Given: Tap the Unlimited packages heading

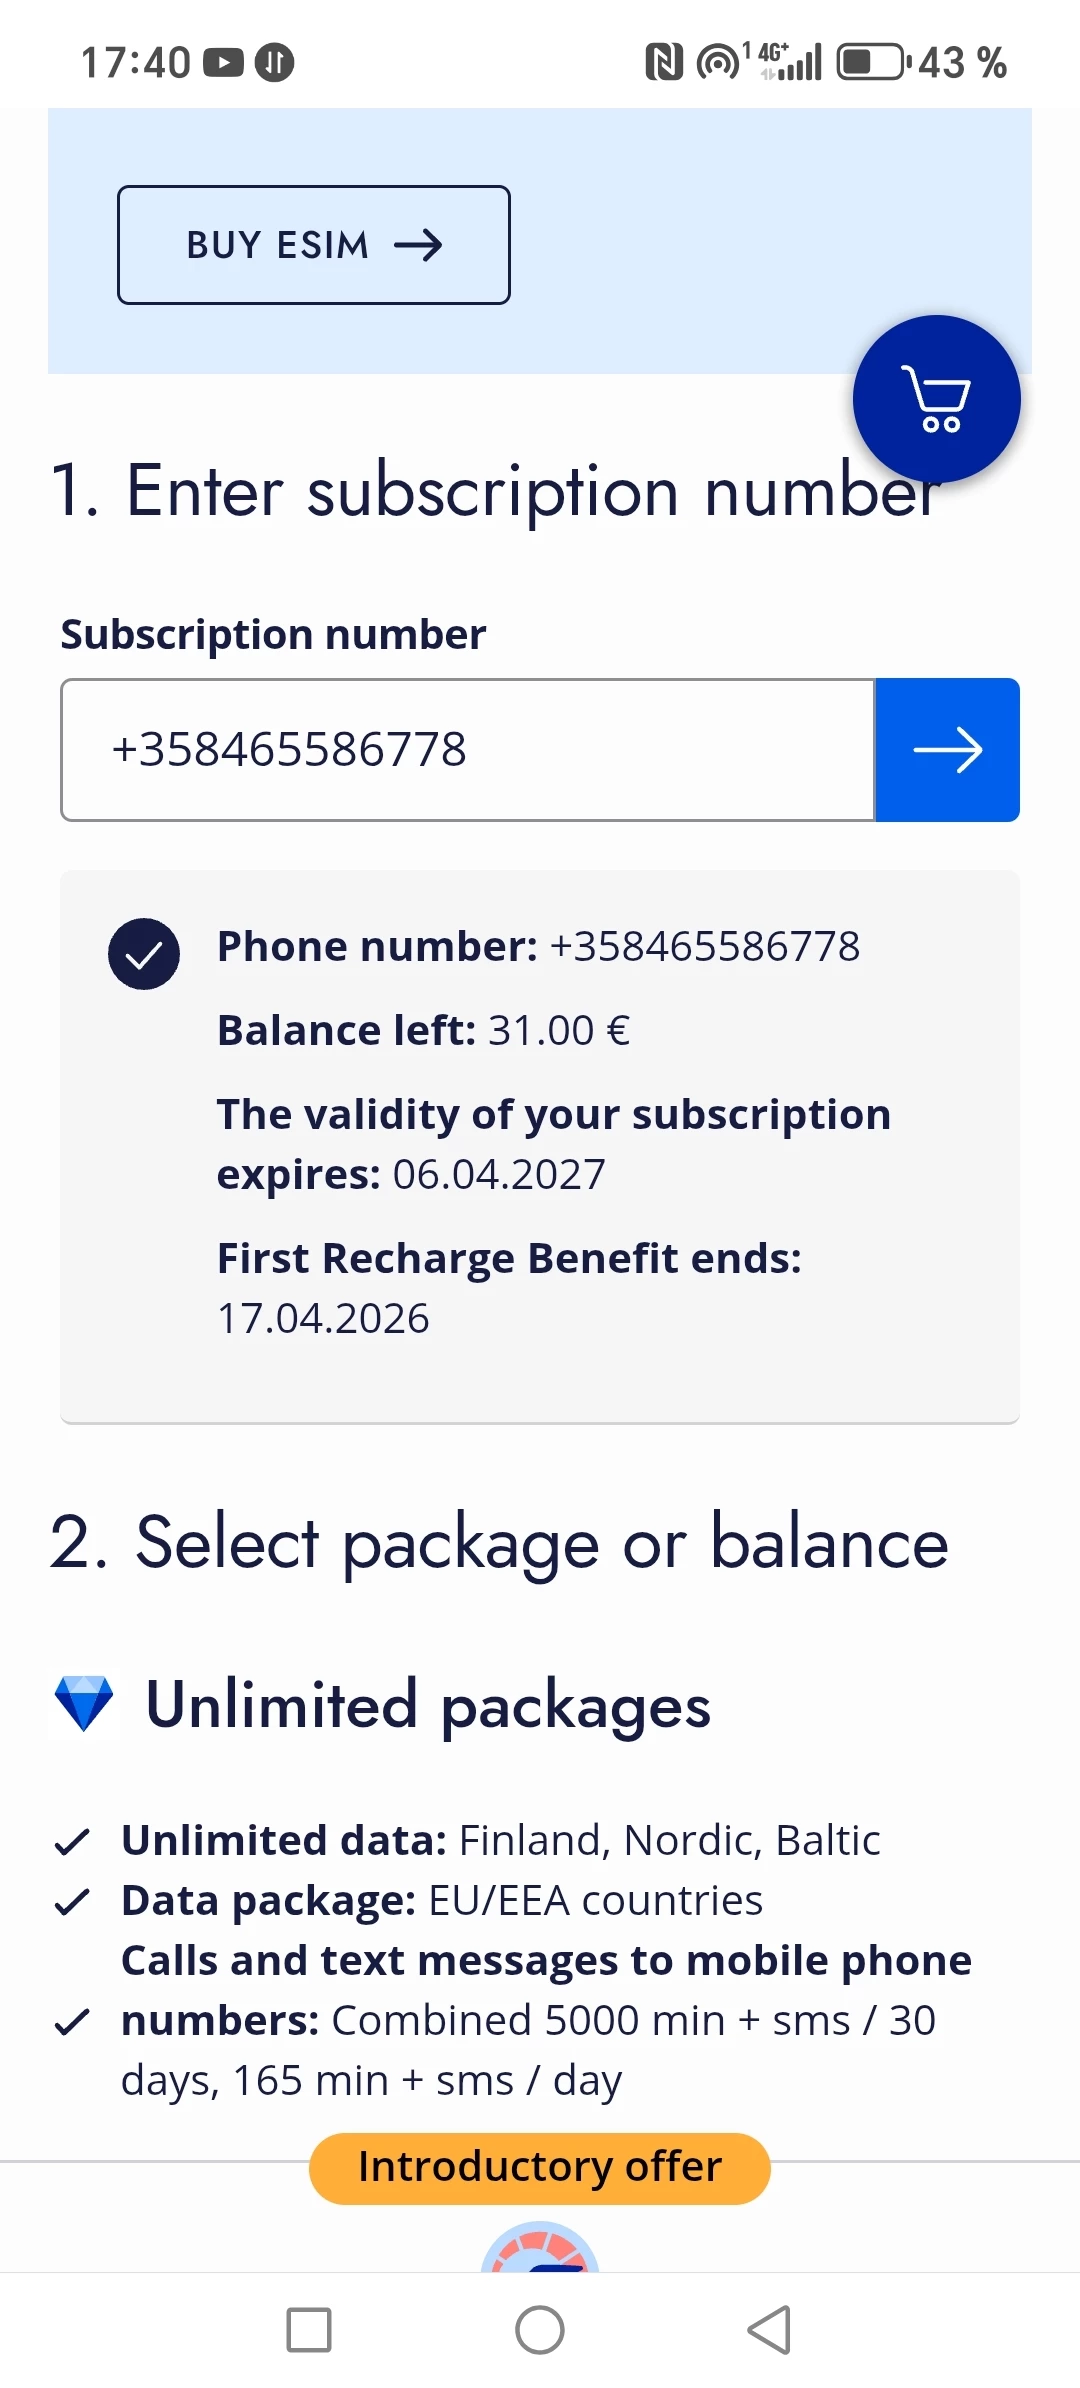Looking at the screenshot, I should click(428, 1706).
